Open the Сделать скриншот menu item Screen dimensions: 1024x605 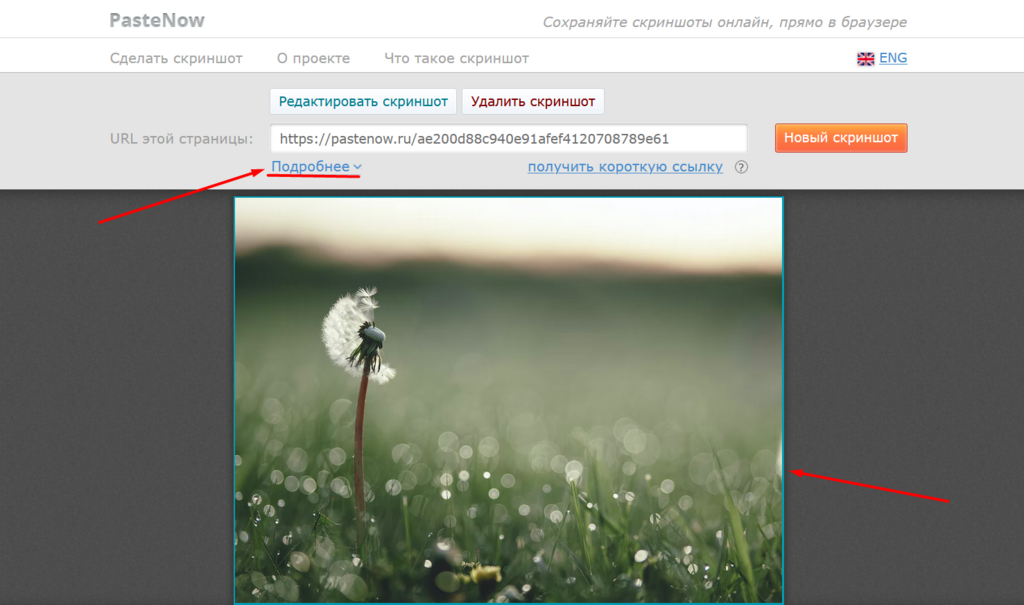[x=176, y=58]
